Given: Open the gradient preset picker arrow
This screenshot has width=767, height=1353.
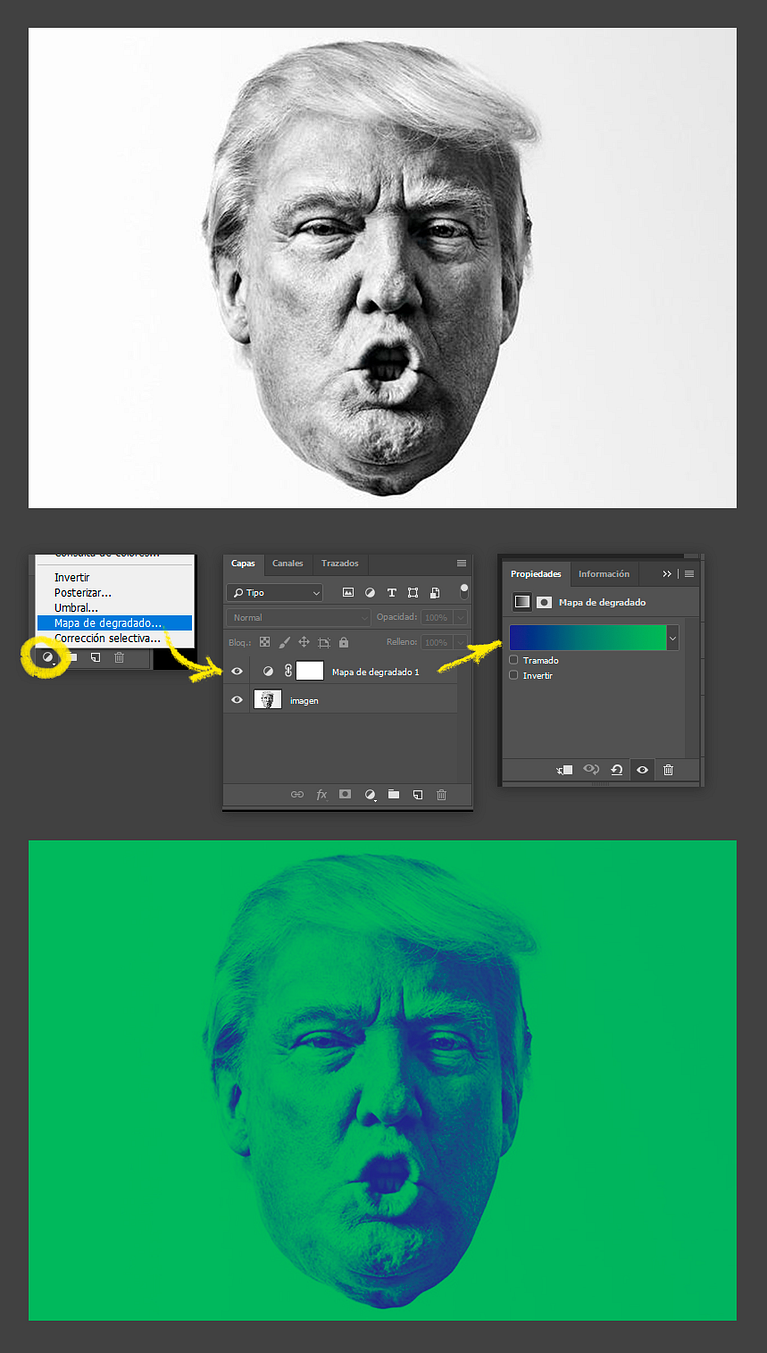Looking at the screenshot, I should click(x=673, y=637).
